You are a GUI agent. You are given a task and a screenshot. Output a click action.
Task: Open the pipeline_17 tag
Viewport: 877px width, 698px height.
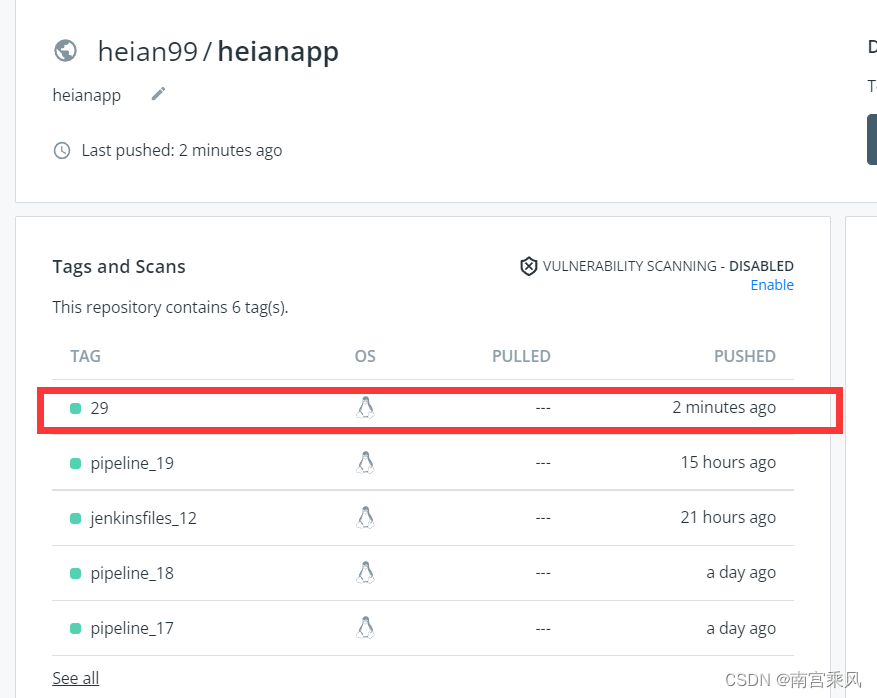pos(132,629)
